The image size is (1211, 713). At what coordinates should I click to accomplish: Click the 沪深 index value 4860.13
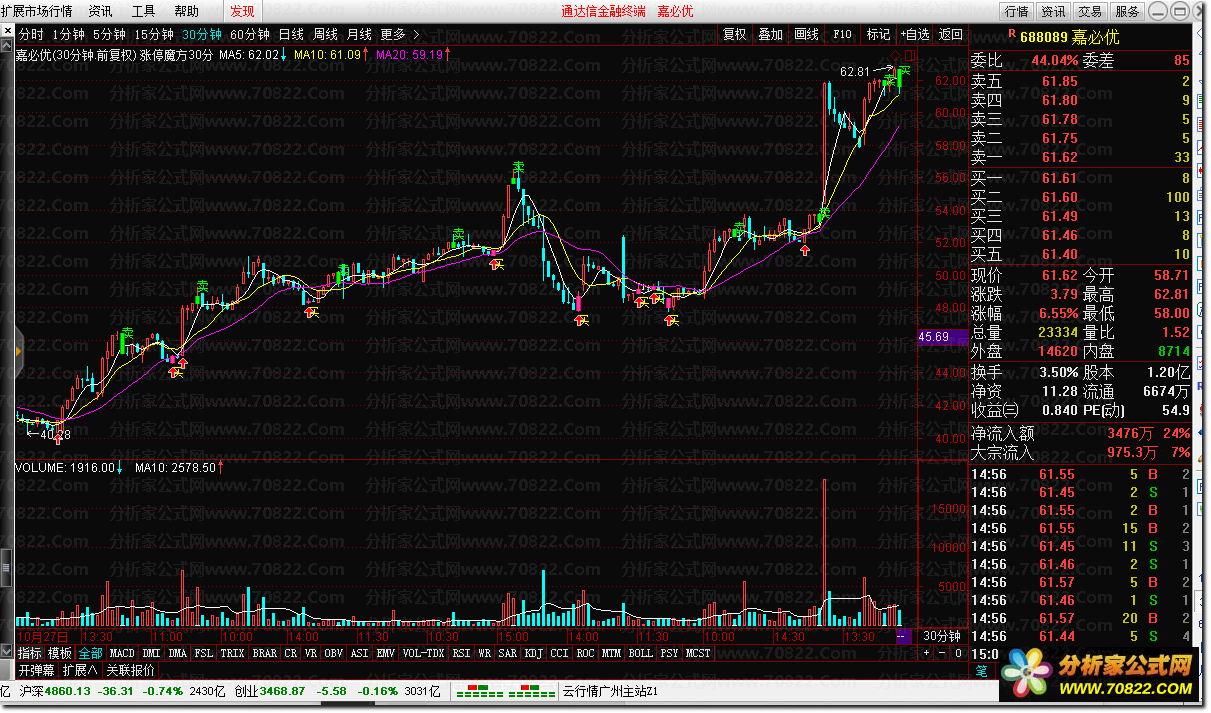(66, 691)
